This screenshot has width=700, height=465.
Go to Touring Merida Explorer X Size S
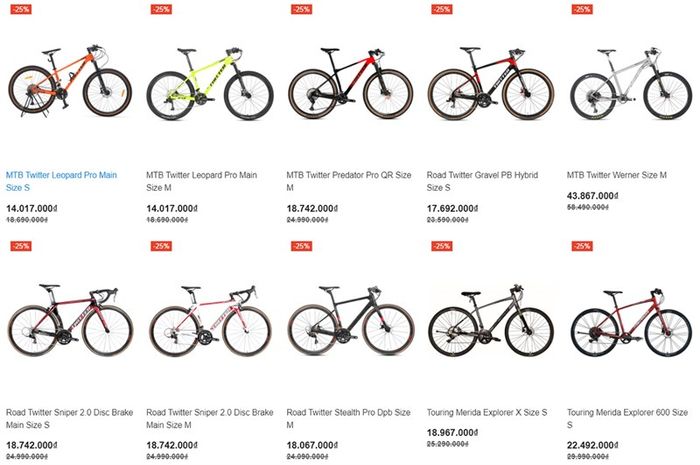point(487,412)
